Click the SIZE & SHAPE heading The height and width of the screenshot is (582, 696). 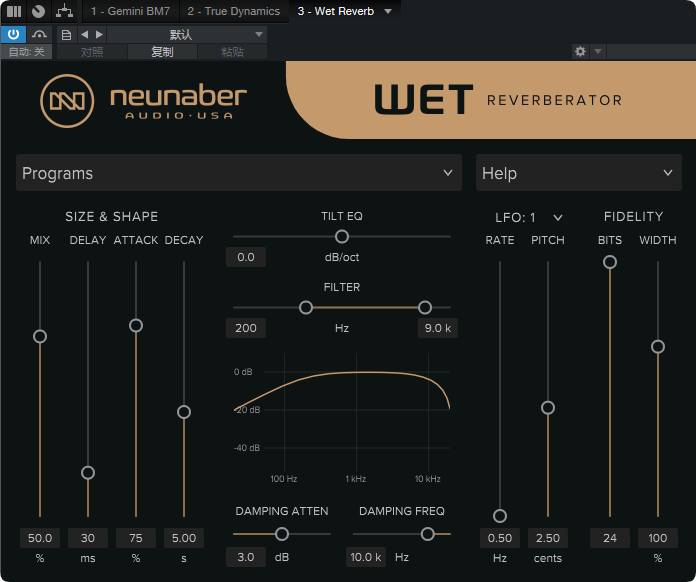pos(111,216)
